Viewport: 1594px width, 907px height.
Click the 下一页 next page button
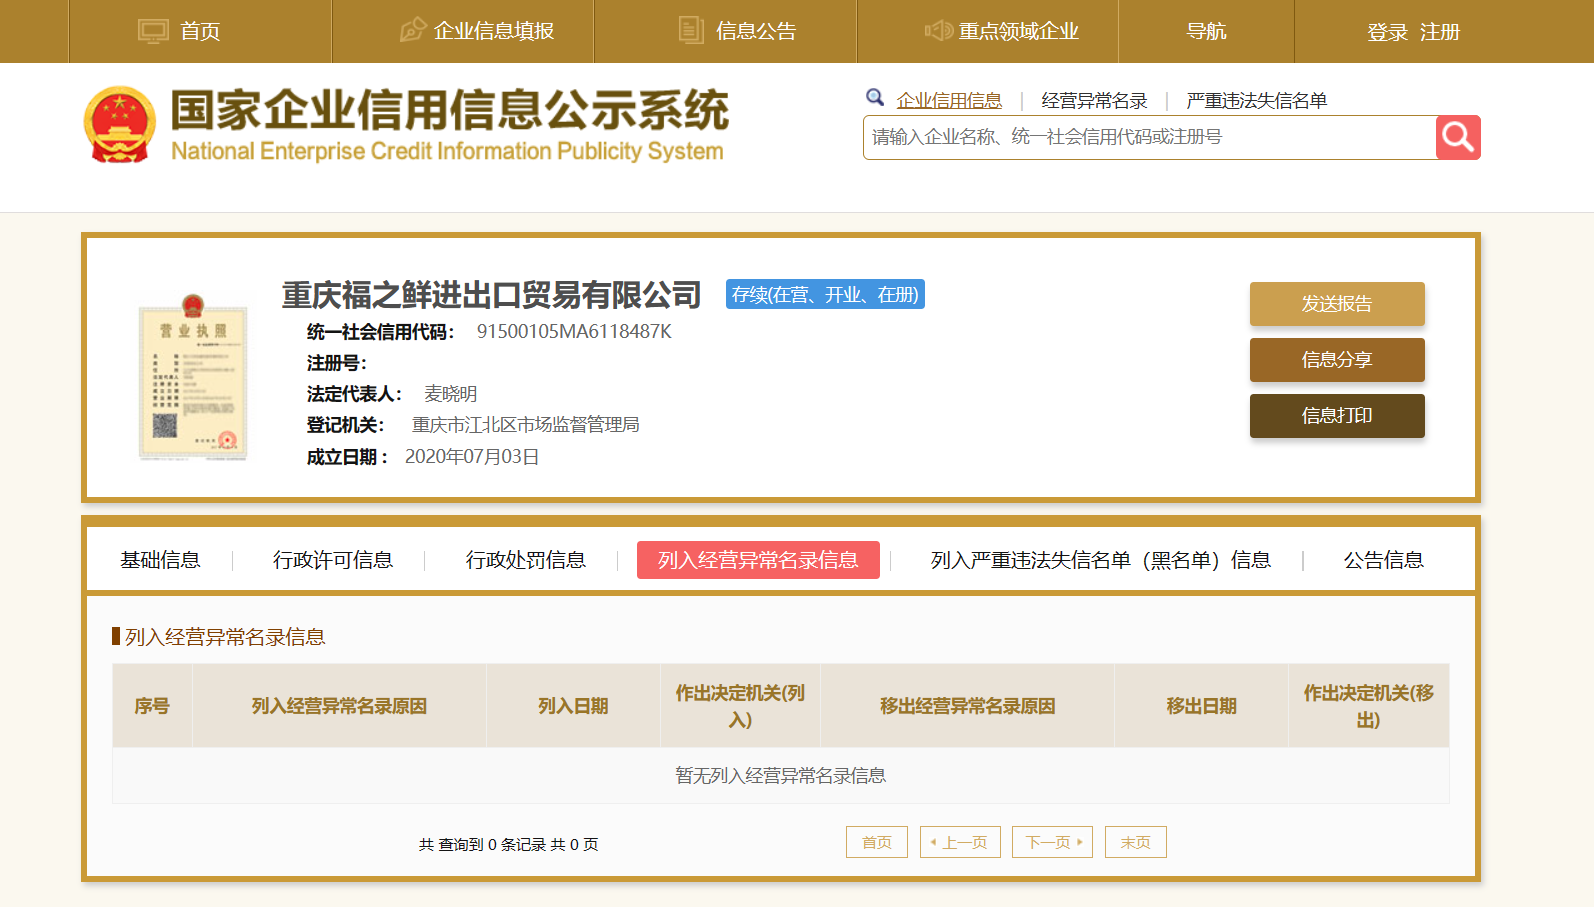(x=1052, y=842)
